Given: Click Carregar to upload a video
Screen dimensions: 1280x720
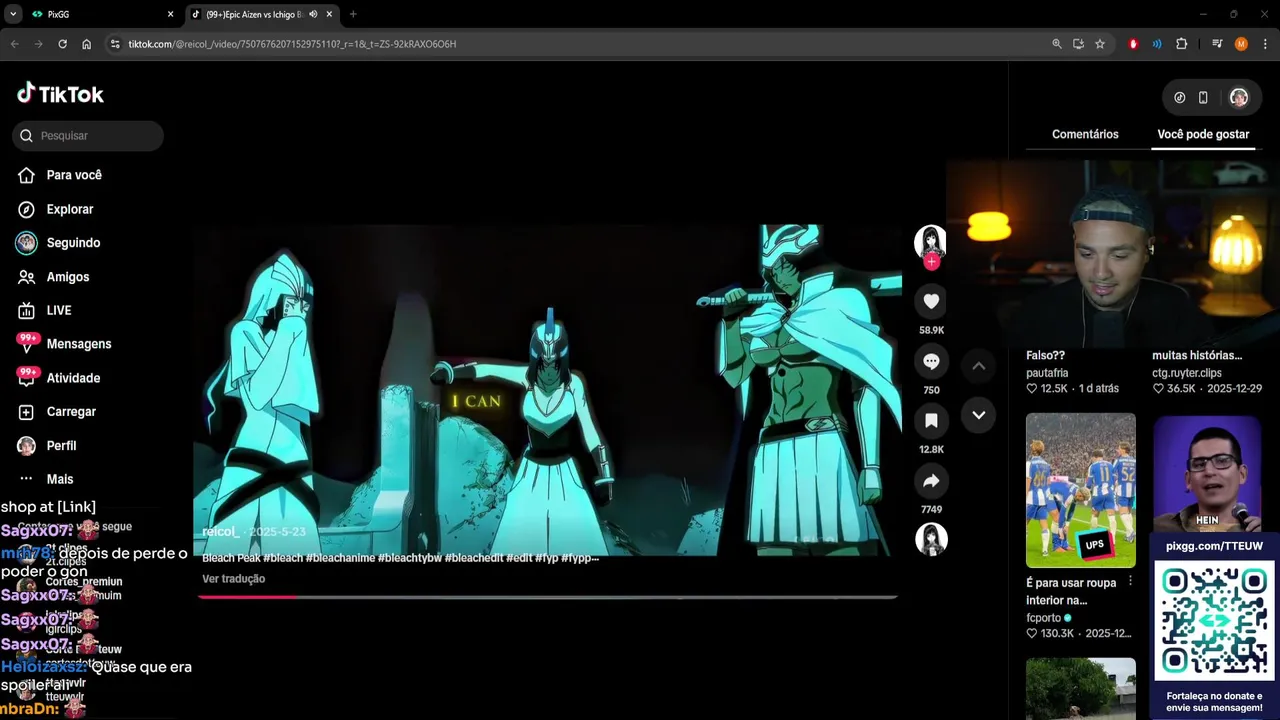Looking at the screenshot, I should click(x=57, y=412).
